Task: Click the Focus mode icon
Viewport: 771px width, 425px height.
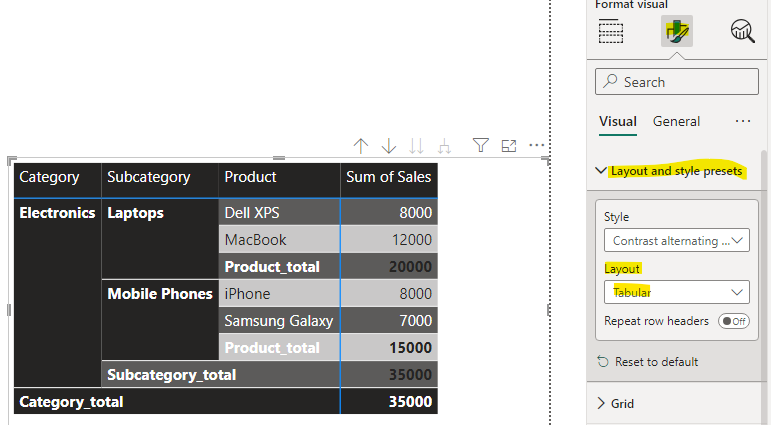Action: pyautogui.click(x=509, y=146)
